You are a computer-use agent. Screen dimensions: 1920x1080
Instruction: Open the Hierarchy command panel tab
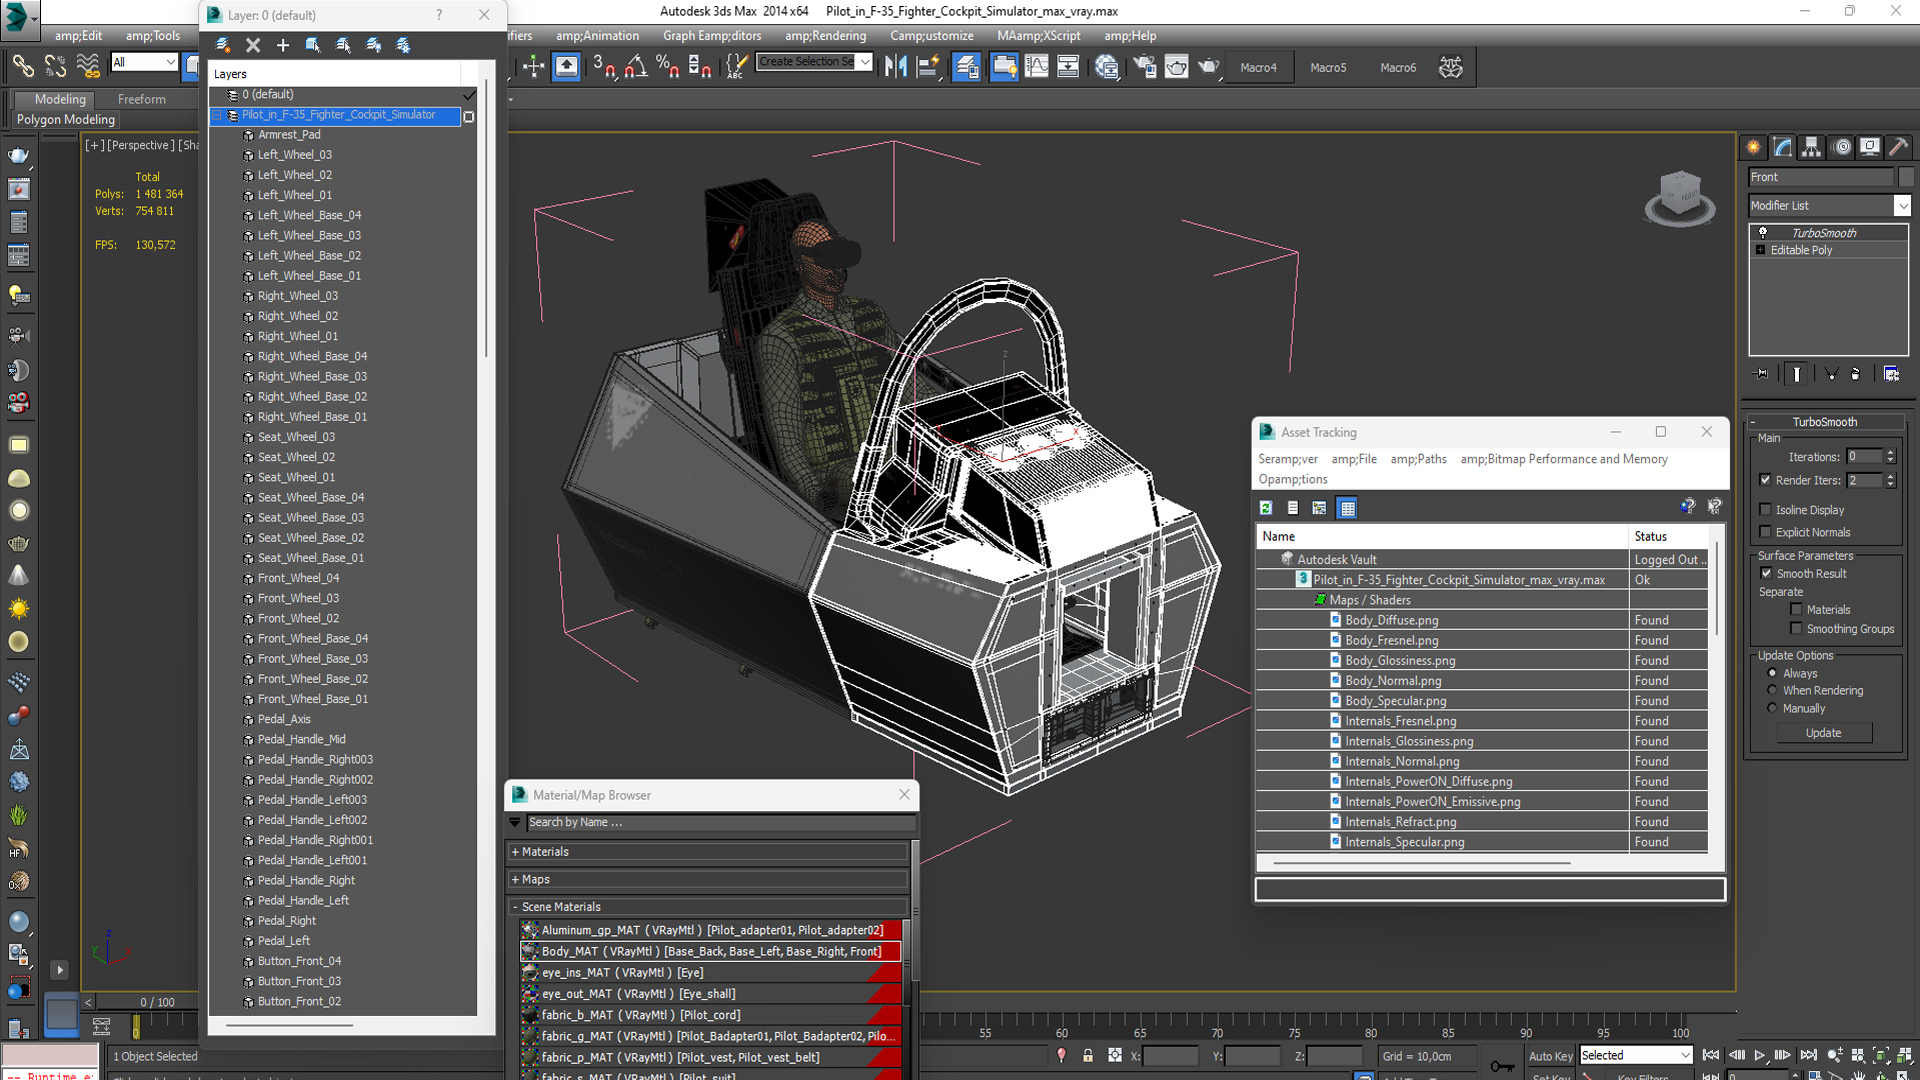tap(1812, 147)
